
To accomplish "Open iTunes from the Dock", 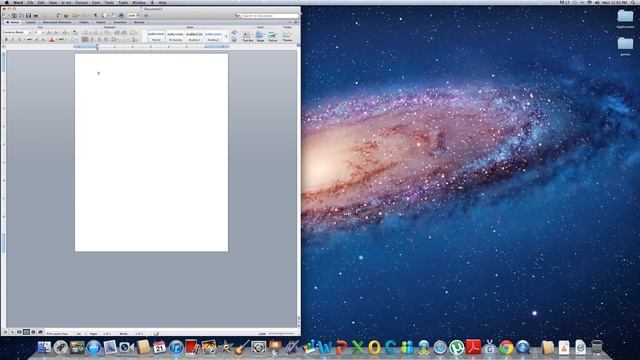I will tap(176, 347).
